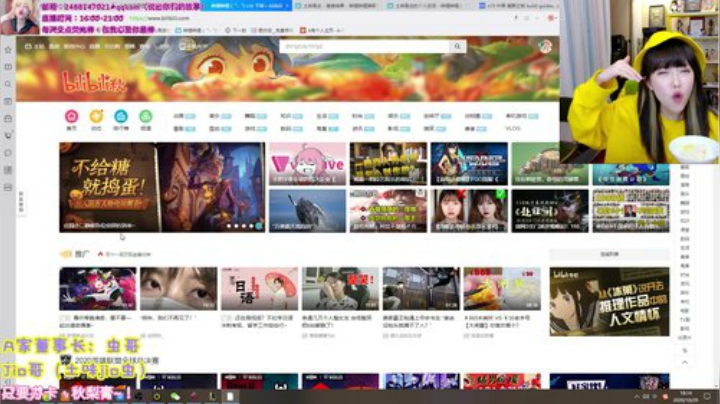Select the first carousel dot on the banner
Screen dimensions: 720x404
click(x=229, y=226)
